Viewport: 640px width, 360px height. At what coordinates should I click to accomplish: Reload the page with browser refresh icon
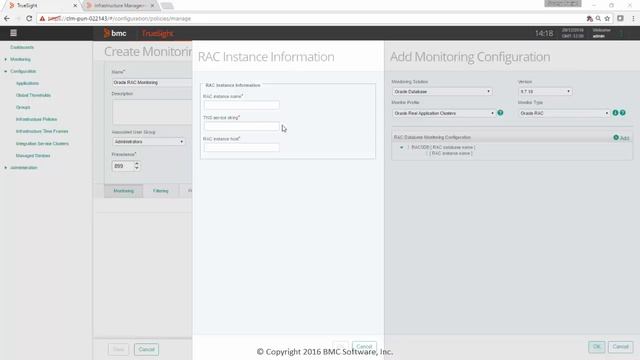click(x=29, y=18)
